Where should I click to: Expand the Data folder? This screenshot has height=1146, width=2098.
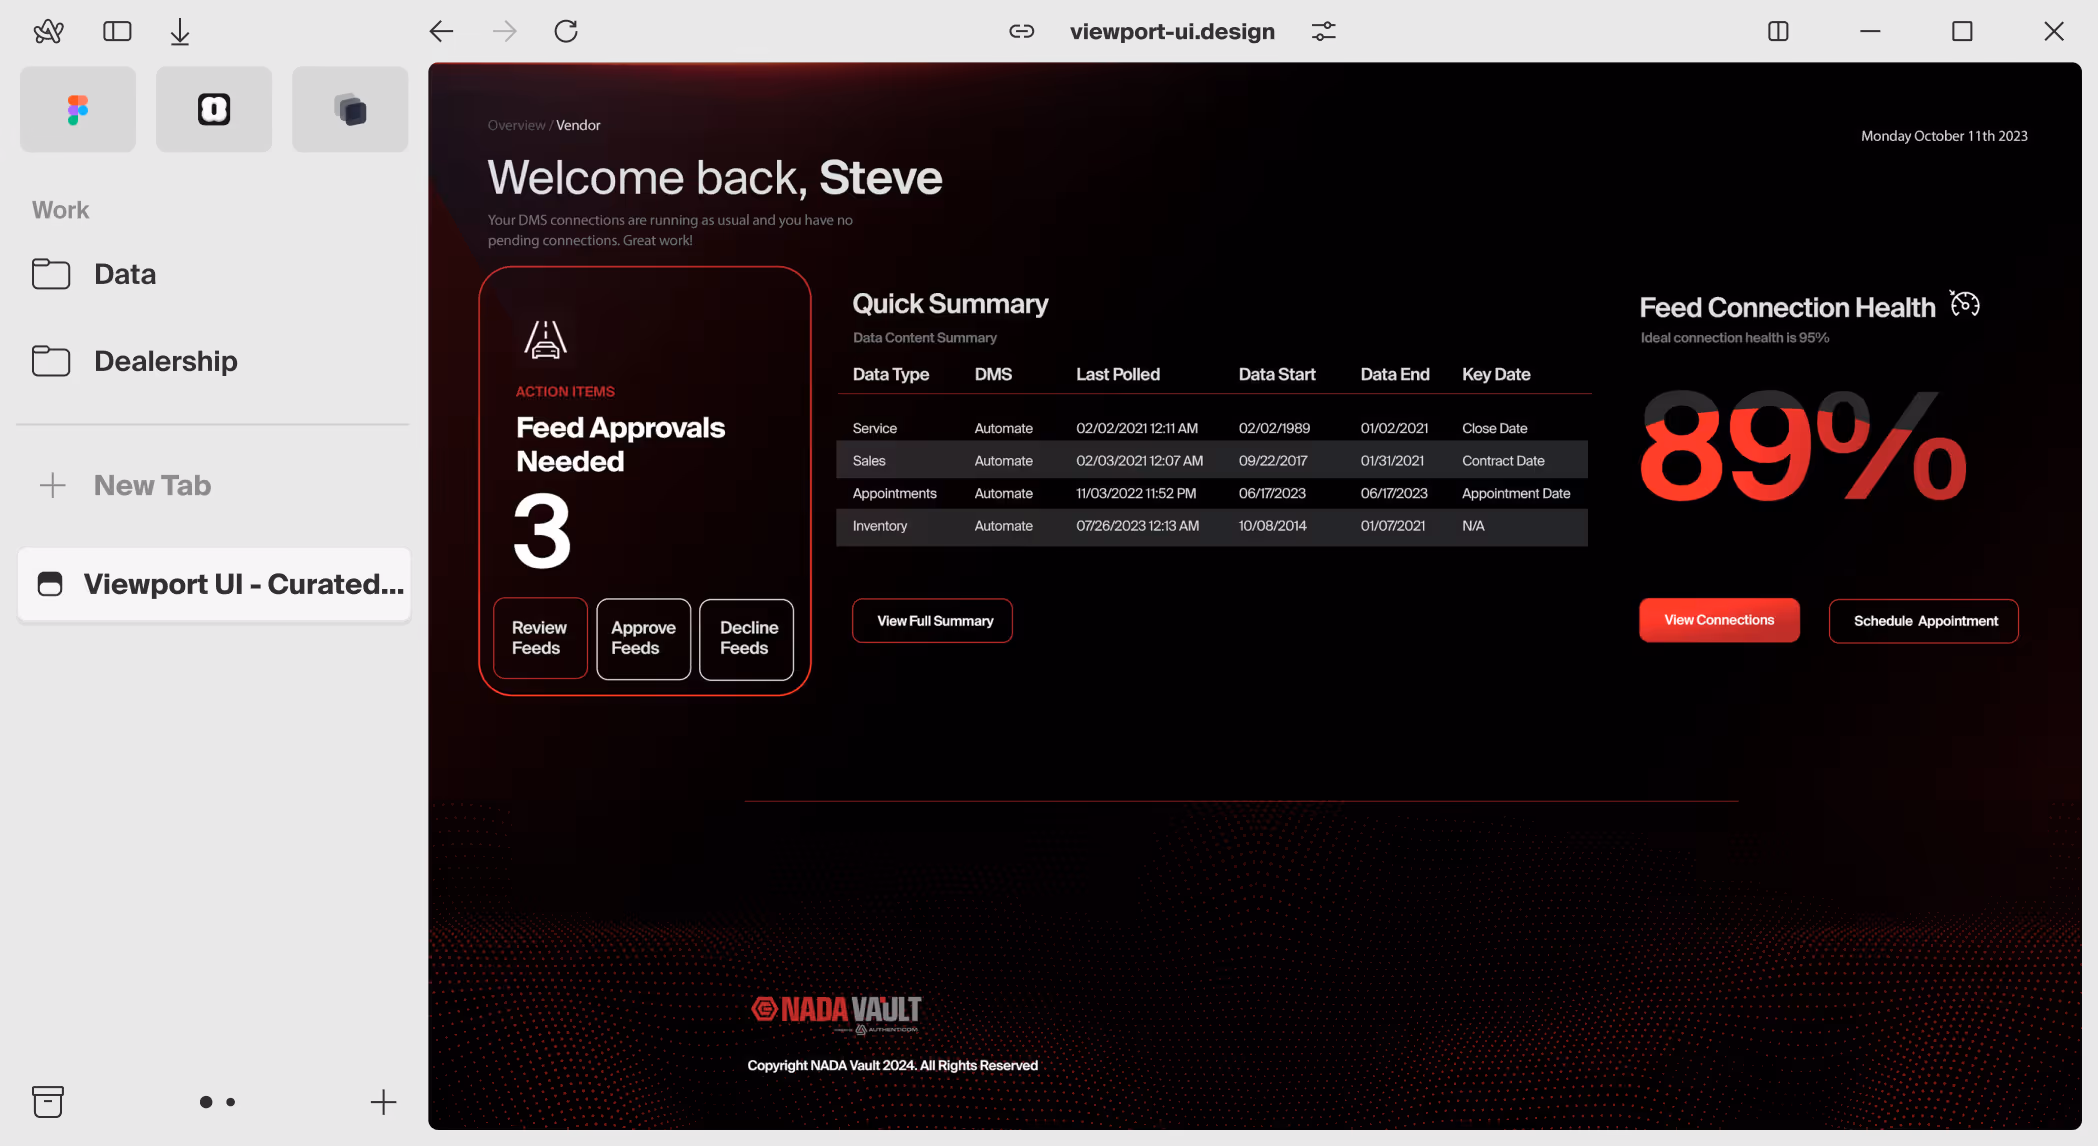(x=124, y=274)
